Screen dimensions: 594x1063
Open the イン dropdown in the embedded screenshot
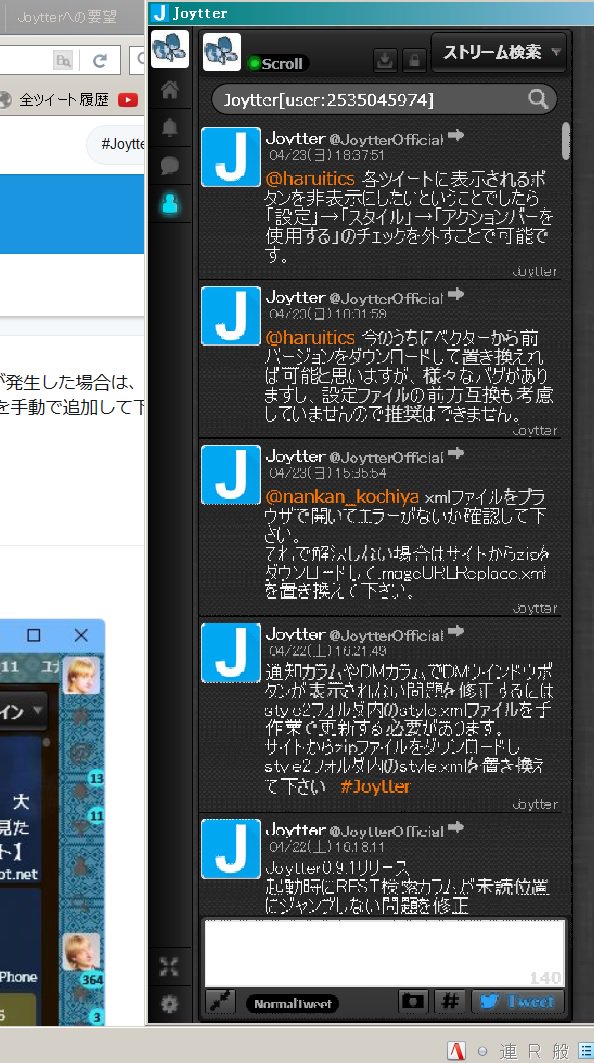(22, 712)
